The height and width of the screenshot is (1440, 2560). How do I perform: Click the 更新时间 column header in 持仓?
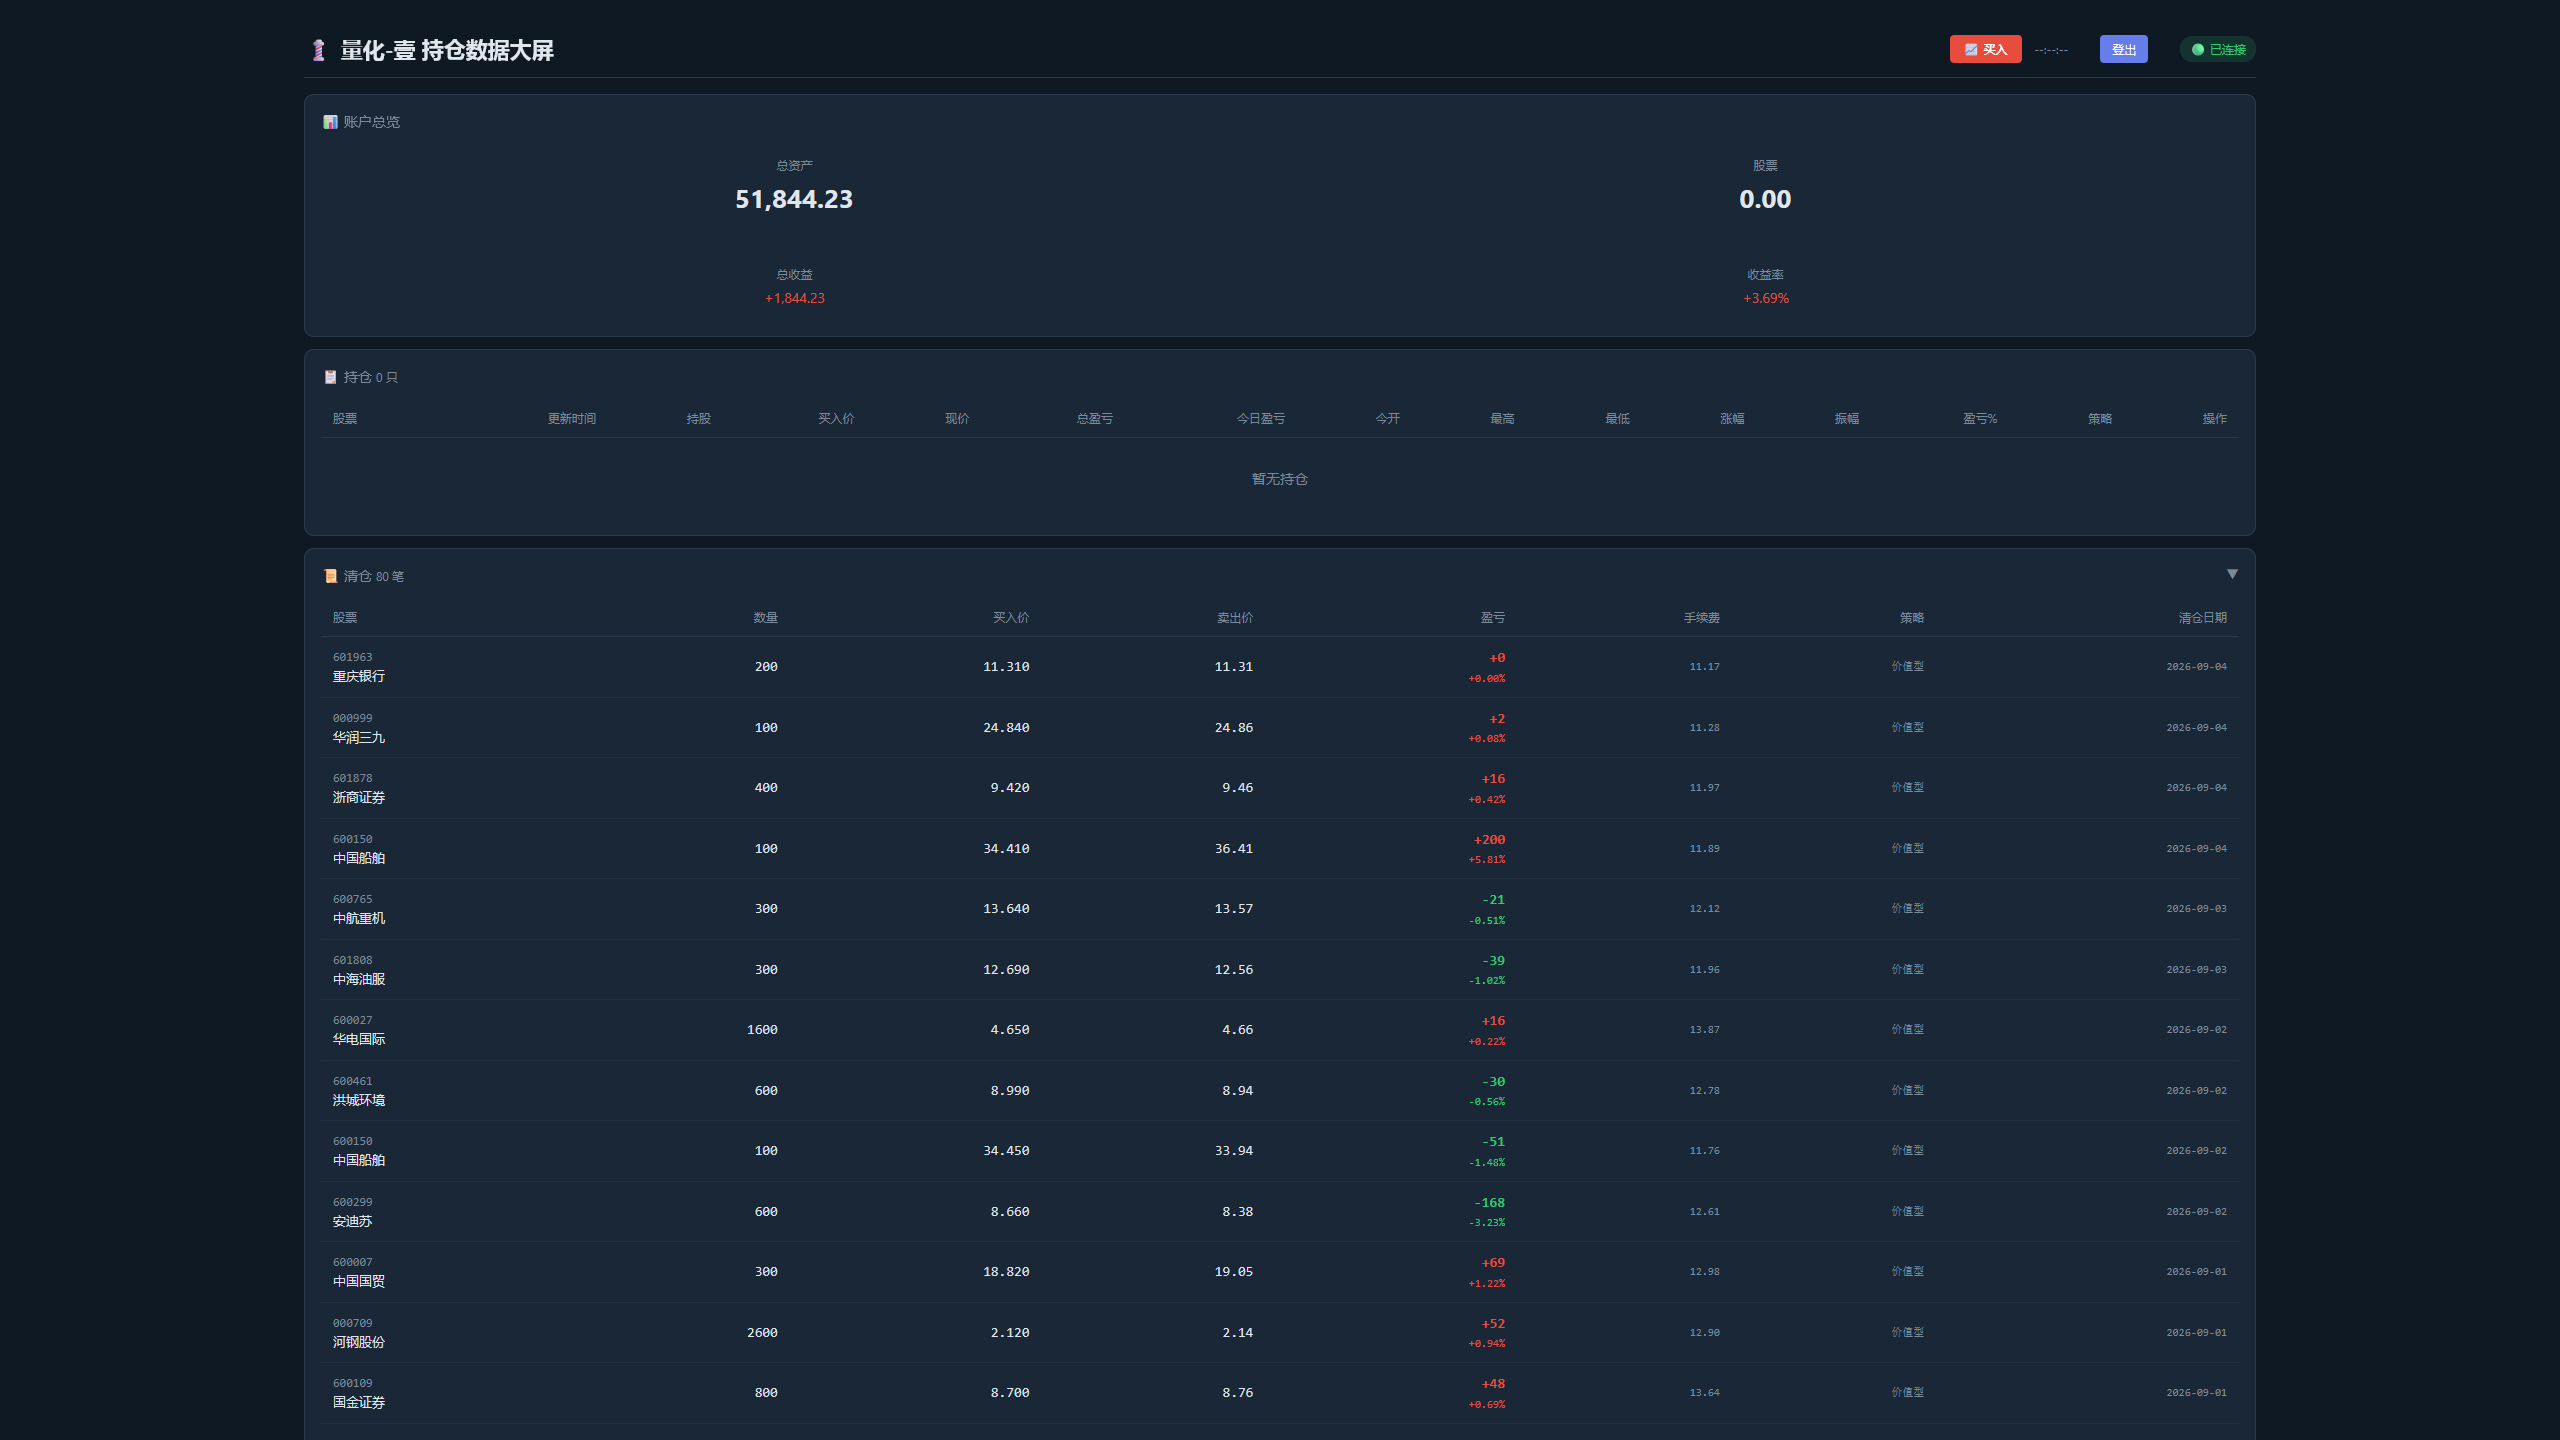pyautogui.click(x=571, y=418)
